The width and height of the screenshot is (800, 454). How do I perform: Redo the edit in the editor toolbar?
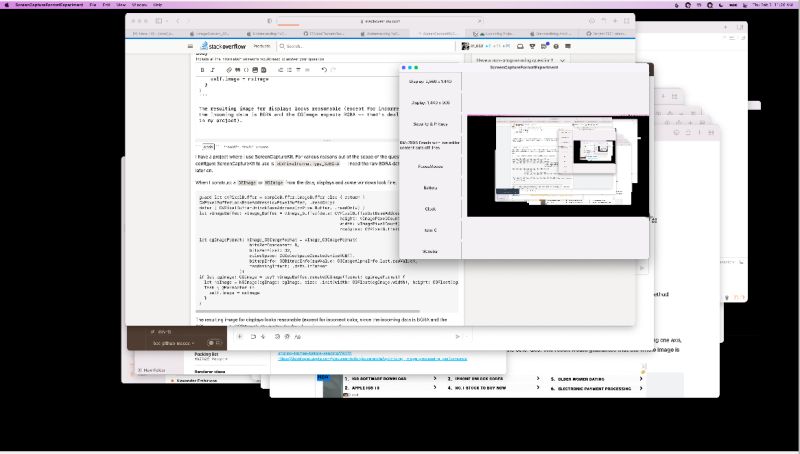333,70
